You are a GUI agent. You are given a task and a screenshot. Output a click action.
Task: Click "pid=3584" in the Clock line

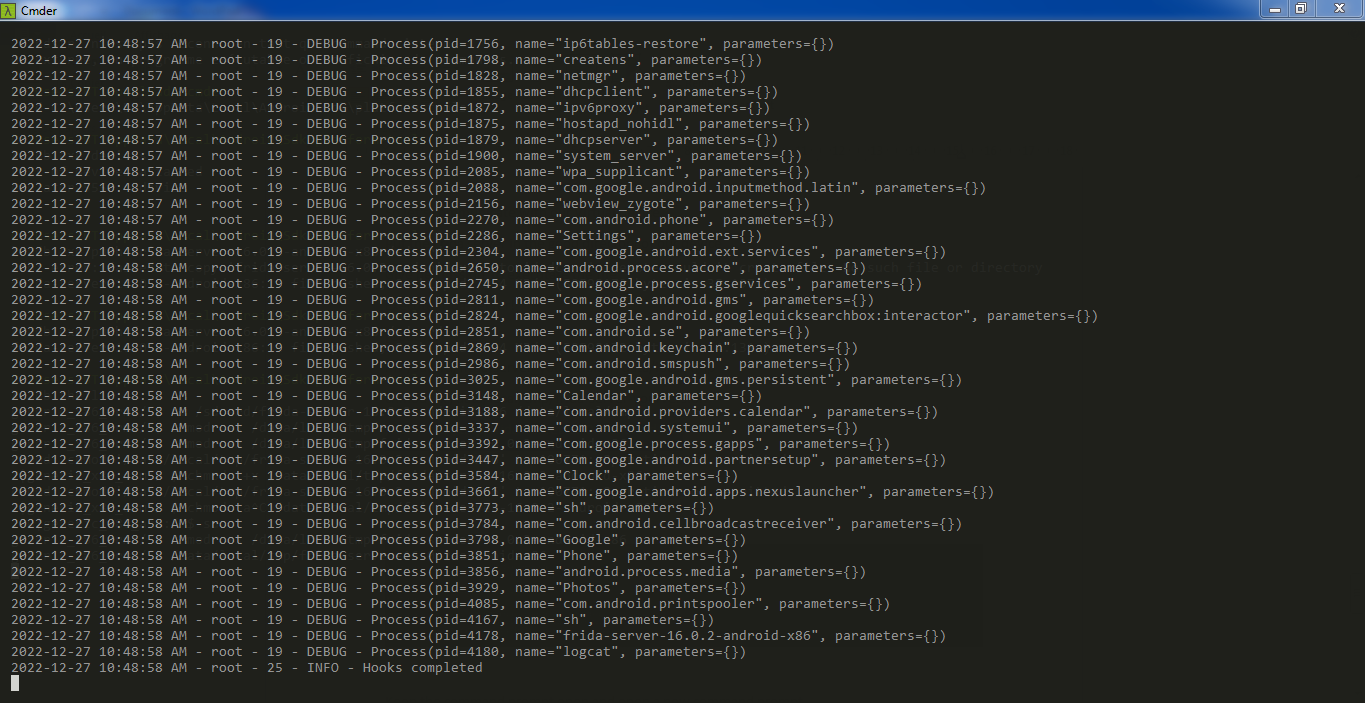[x=467, y=476]
